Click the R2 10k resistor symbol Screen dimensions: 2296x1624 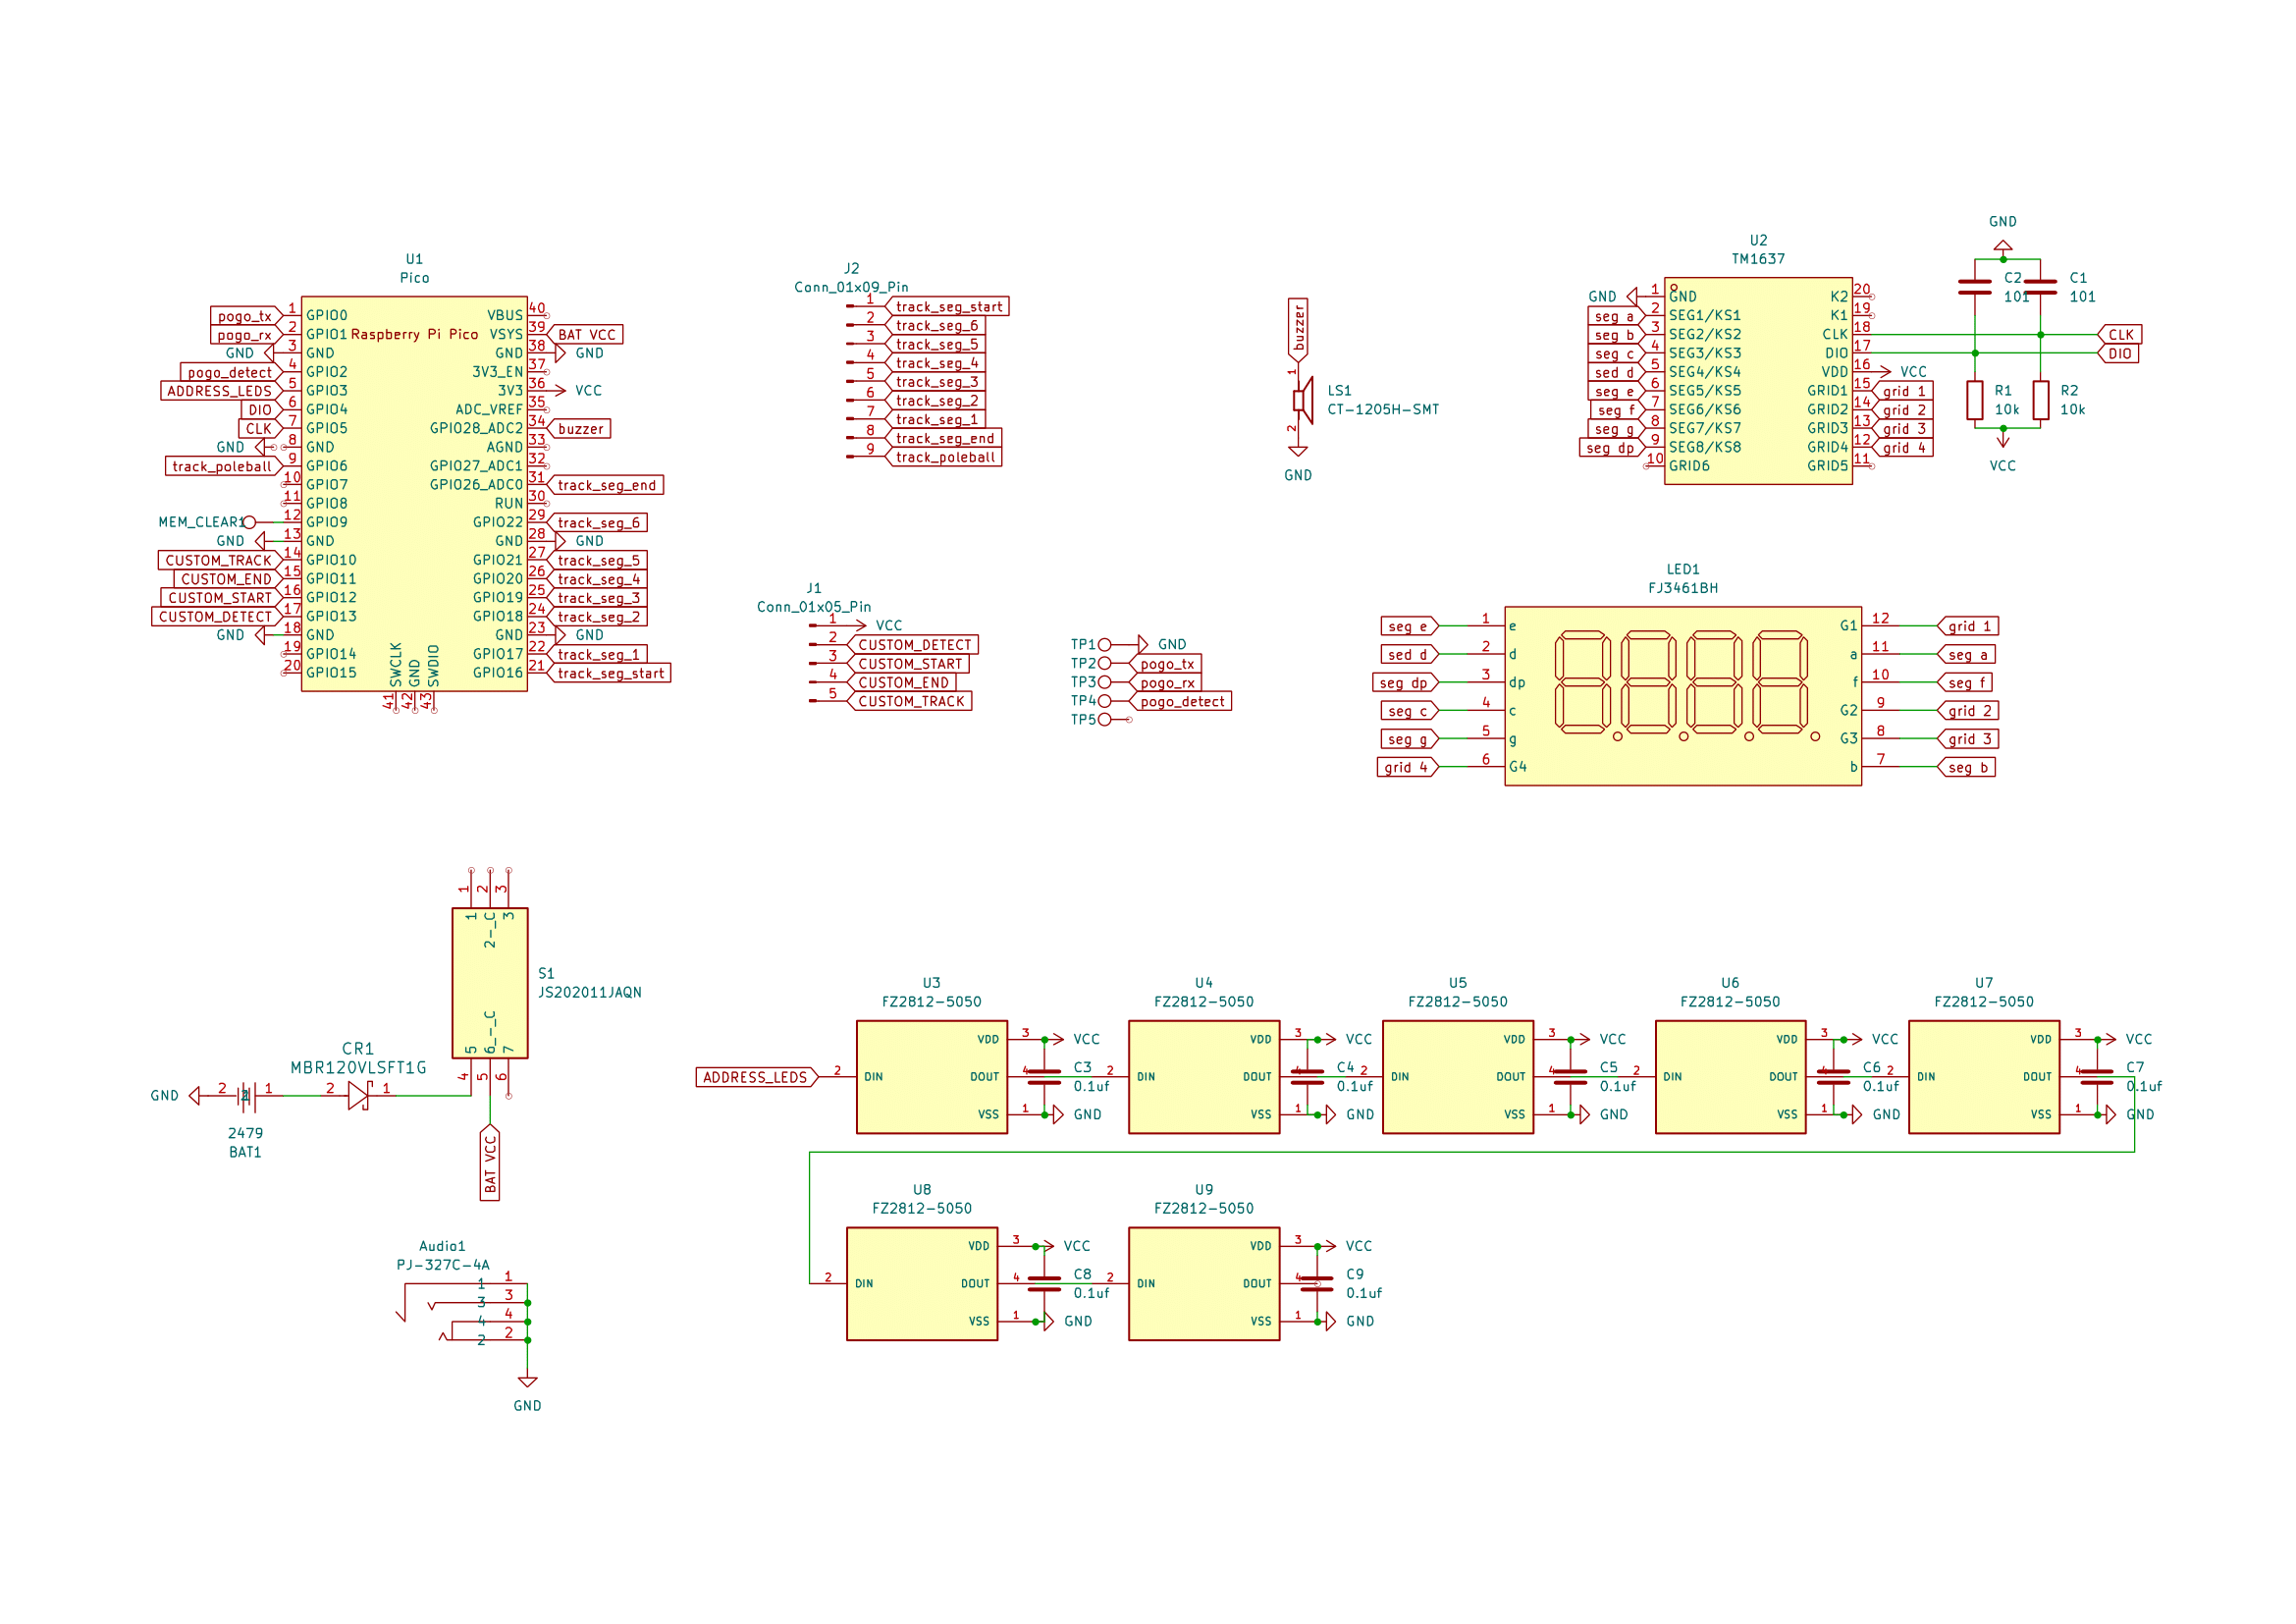(2040, 400)
